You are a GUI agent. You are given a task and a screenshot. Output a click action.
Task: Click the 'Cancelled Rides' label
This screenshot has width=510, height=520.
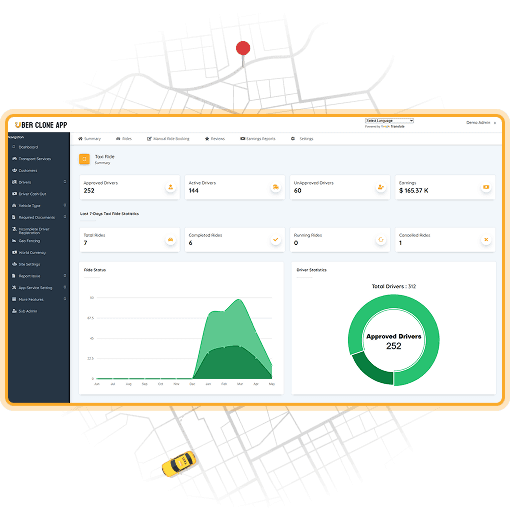(414, 235)
